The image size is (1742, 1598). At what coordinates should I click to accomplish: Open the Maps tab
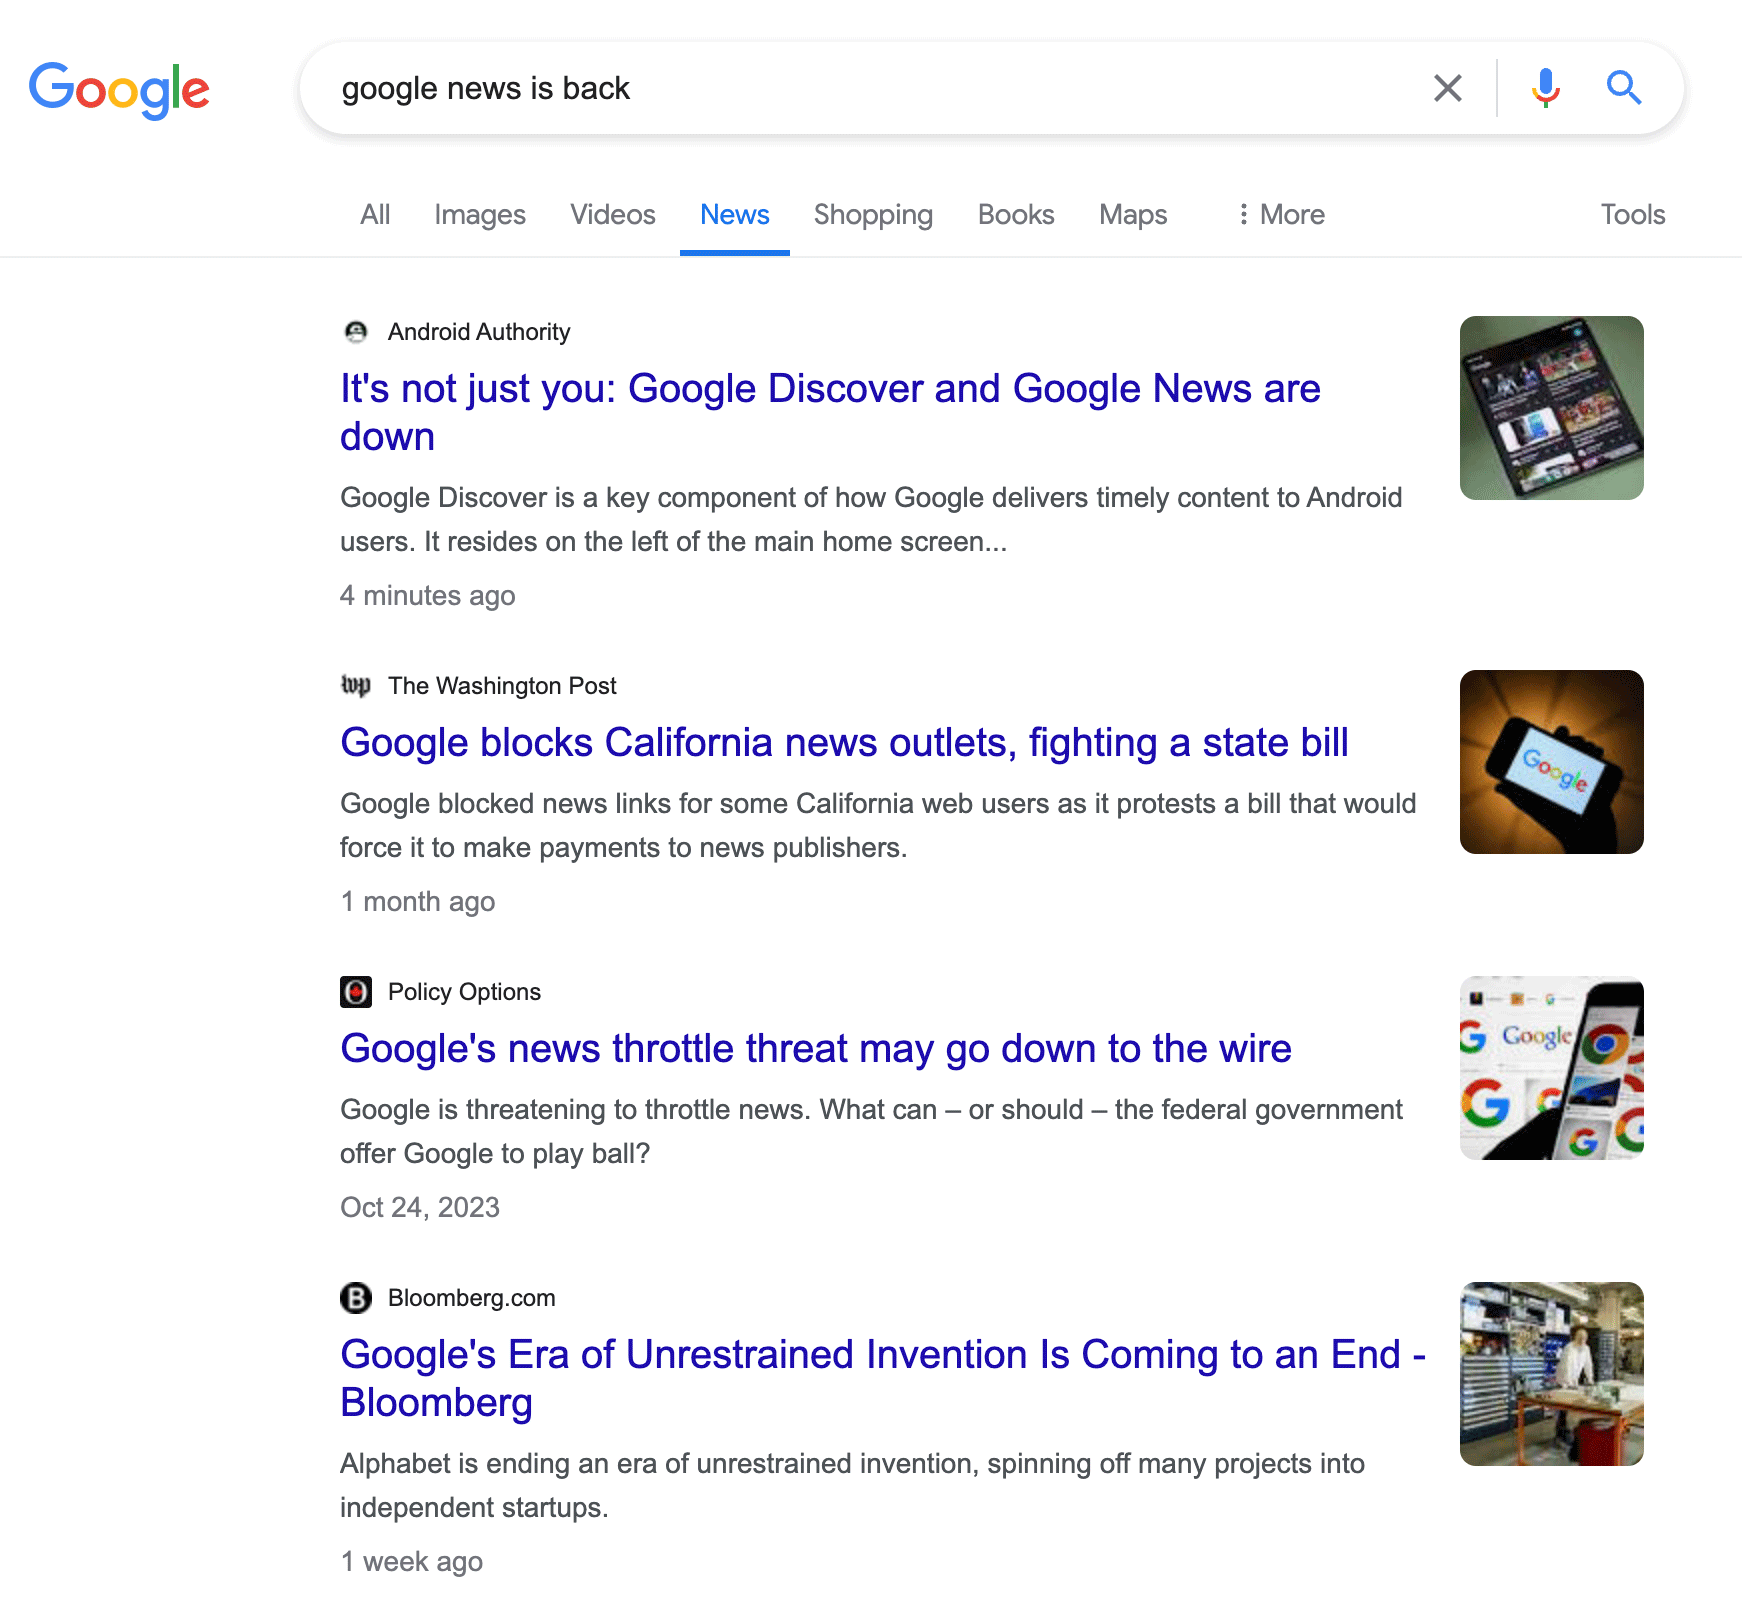[1132, 214]
